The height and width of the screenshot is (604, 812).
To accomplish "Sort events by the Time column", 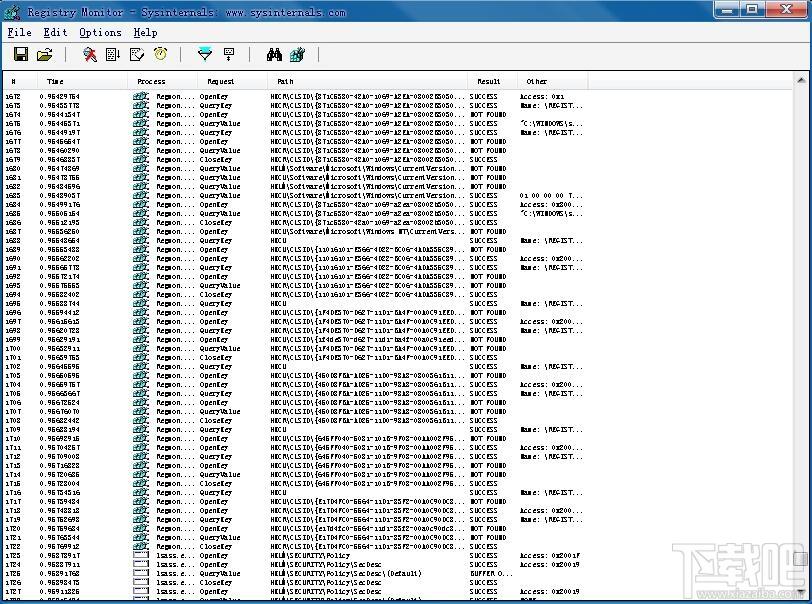I will [55, 82].
